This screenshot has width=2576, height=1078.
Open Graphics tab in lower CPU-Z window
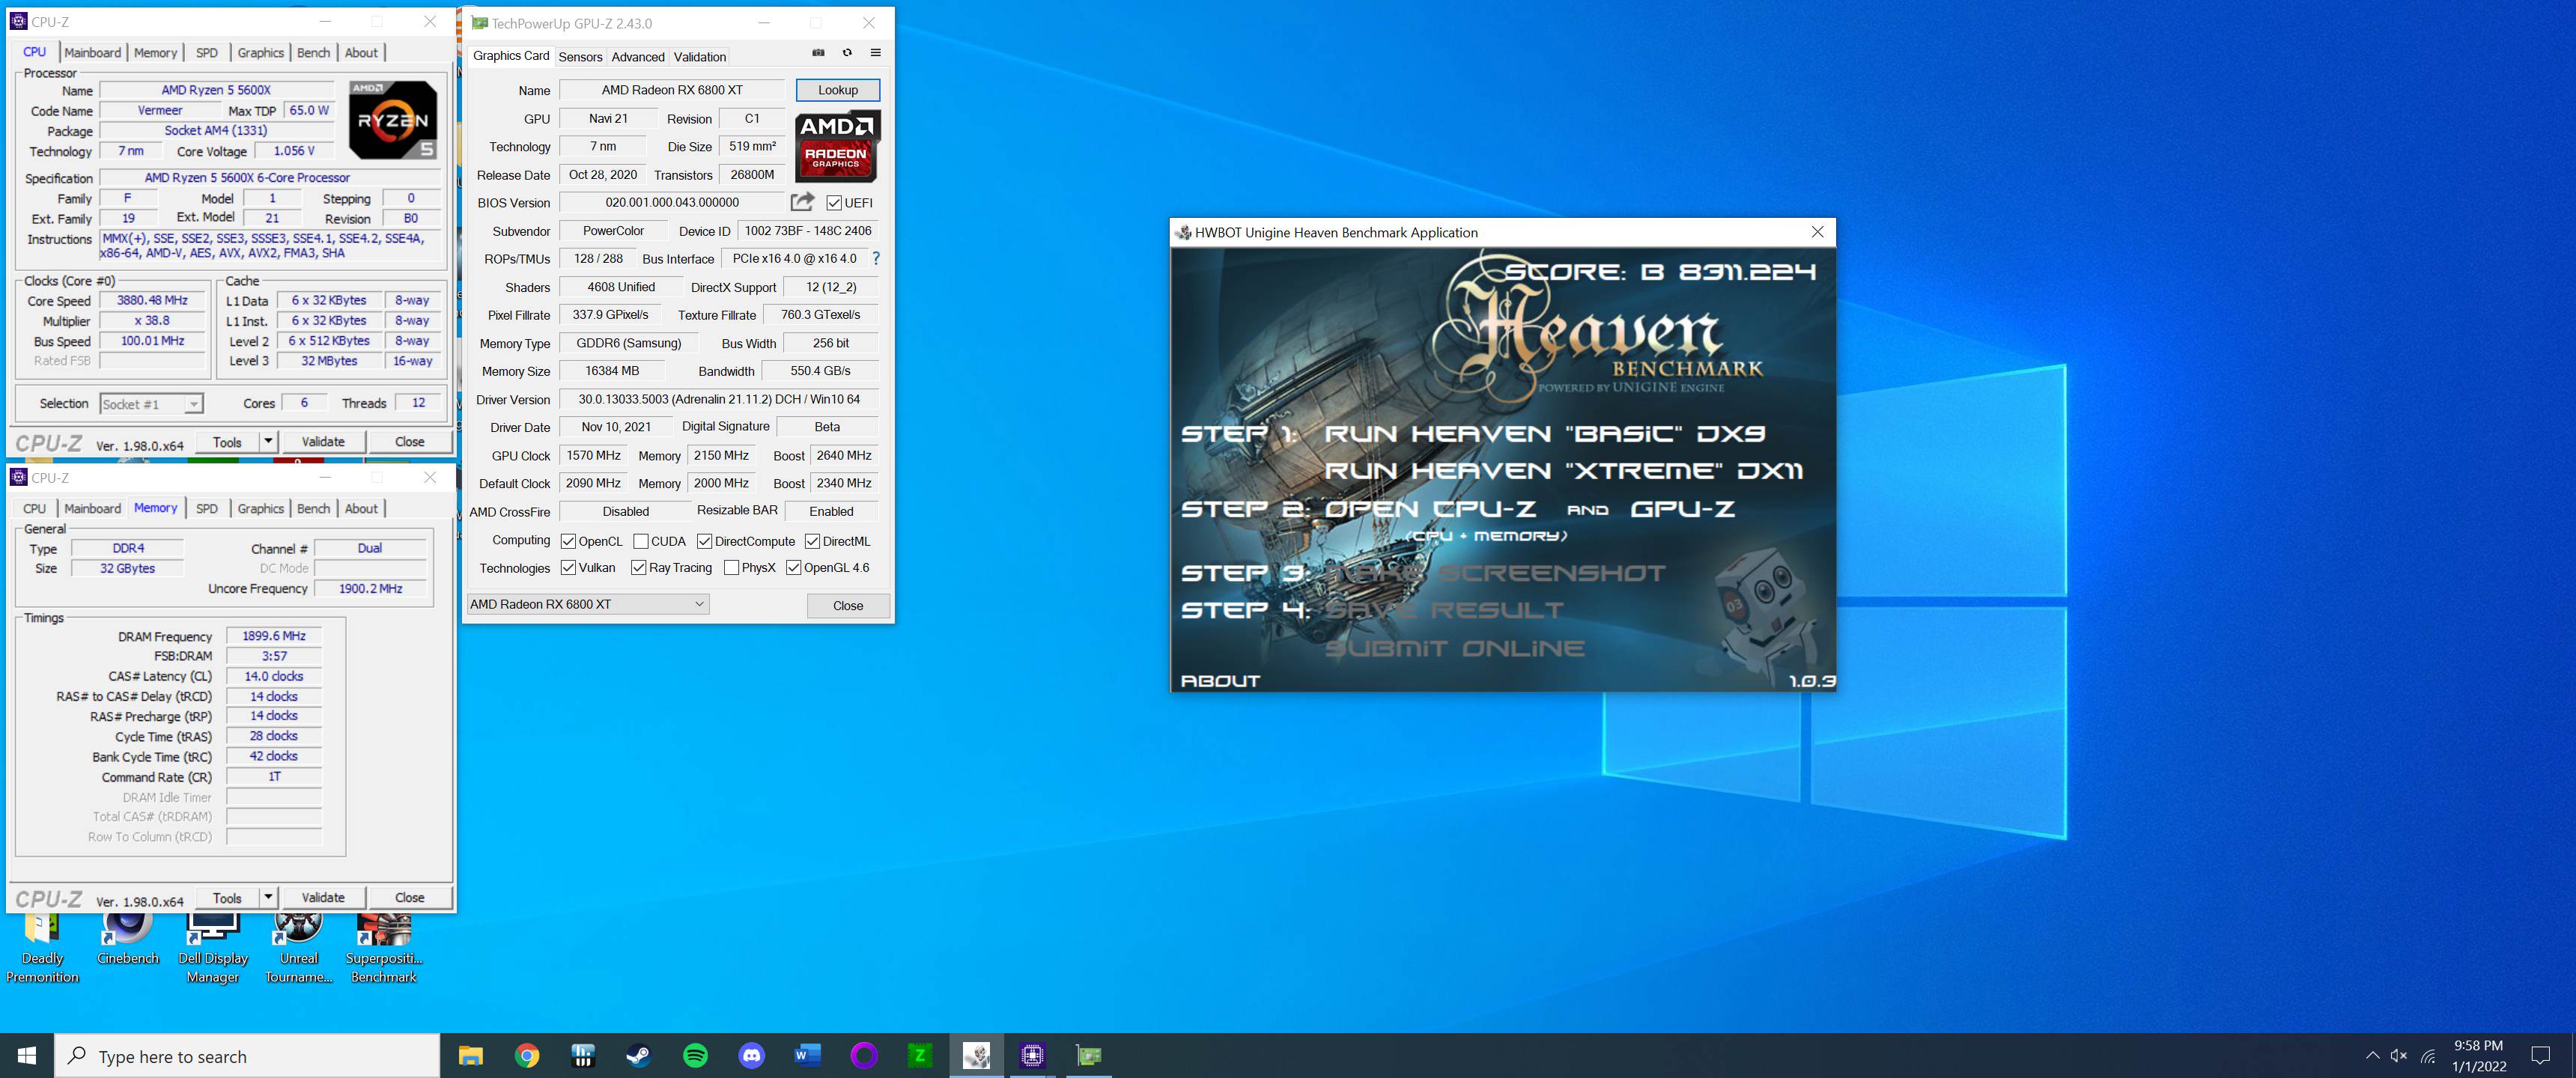click(x=260, y=509)
